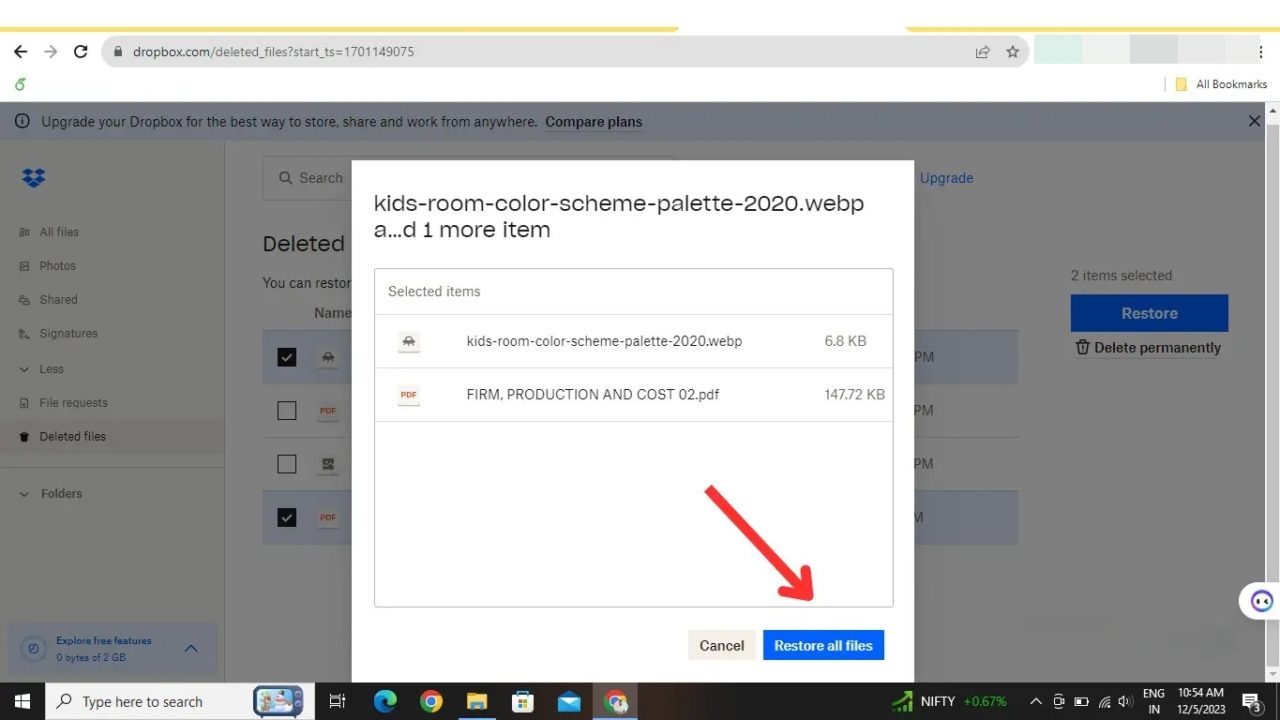
Task: Click the browser address bar
Action: pyautogui.click(x=400, y=51)
